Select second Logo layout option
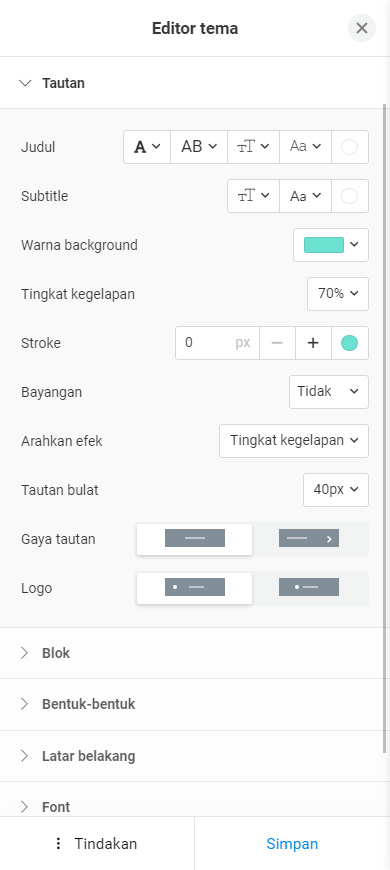Image resolution: width=390 pixels, height=870 pixels. point(309,588)
